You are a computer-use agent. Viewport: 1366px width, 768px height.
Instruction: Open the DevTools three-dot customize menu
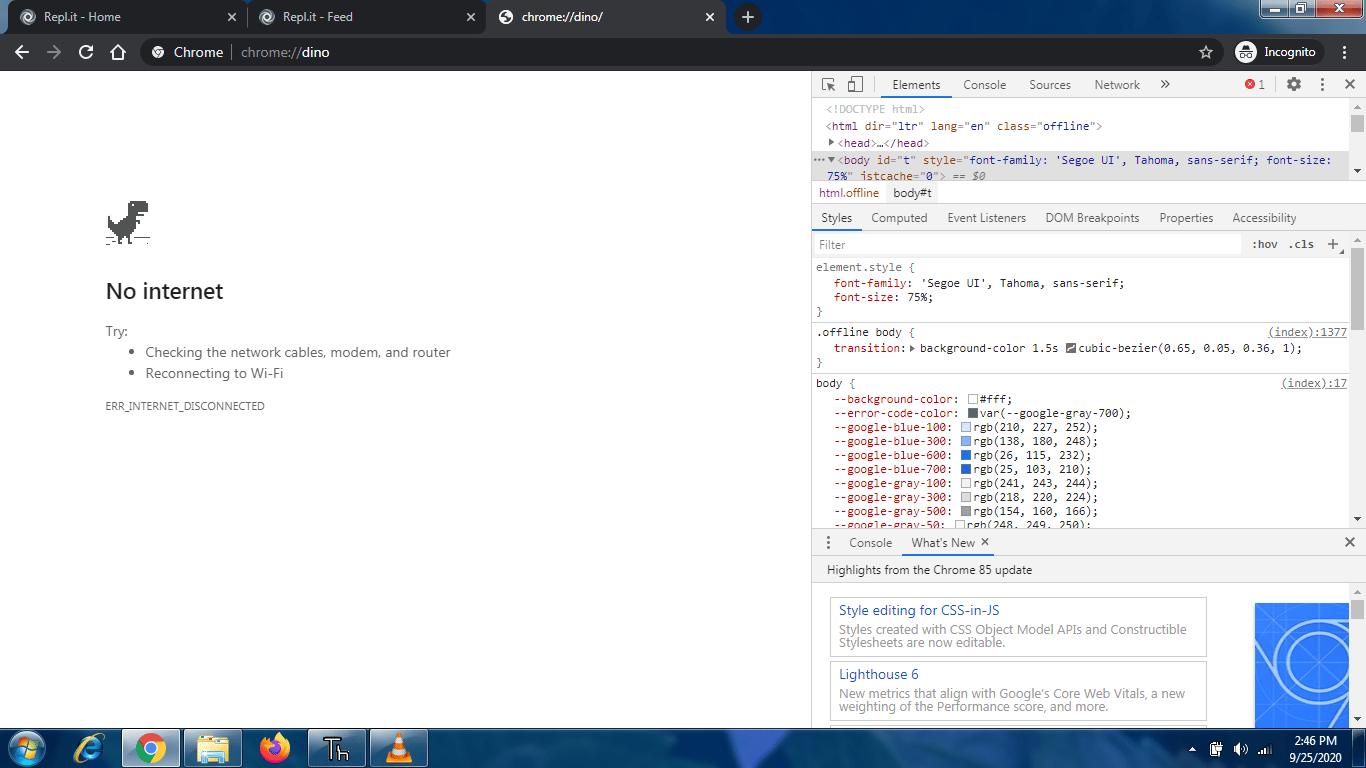tap(1322, 85)
